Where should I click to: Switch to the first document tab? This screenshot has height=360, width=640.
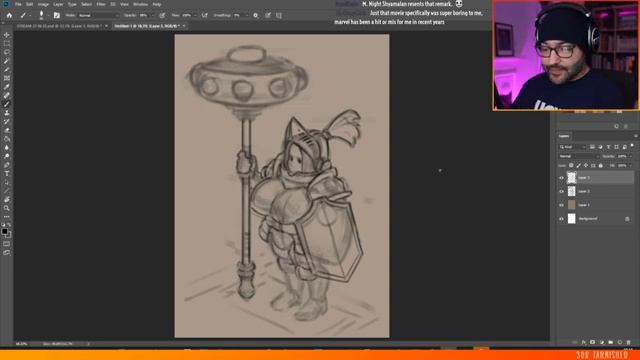[x=60, y=26]
